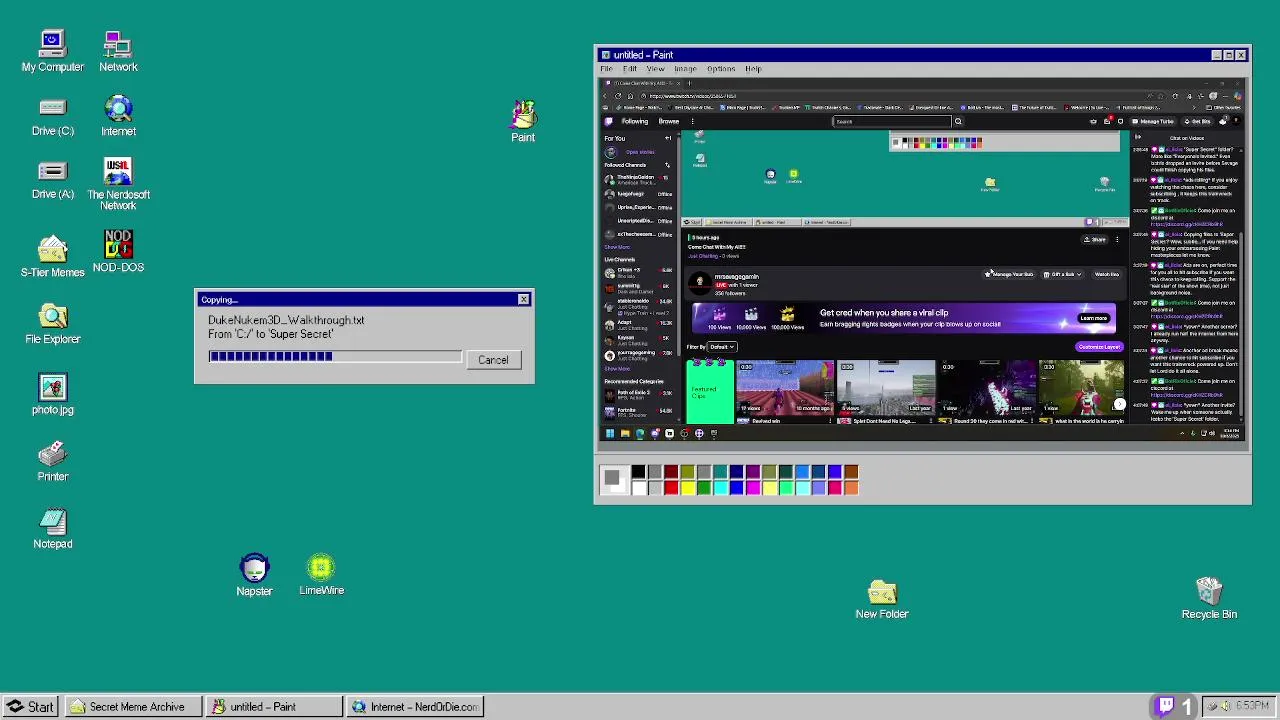Open the Network desktop icon
Screen dimensions: 1280x720
(x=118, y=50)
